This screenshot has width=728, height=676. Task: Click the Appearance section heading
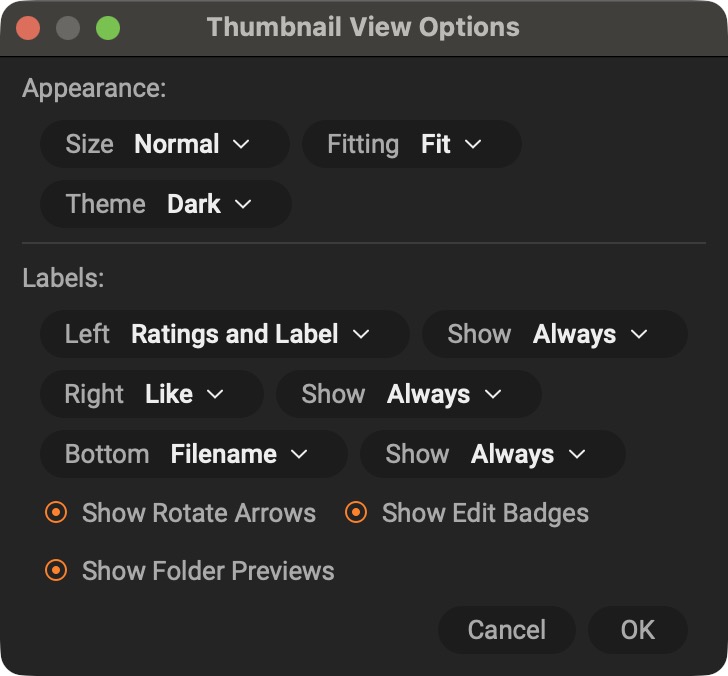(x=94, y=88)
